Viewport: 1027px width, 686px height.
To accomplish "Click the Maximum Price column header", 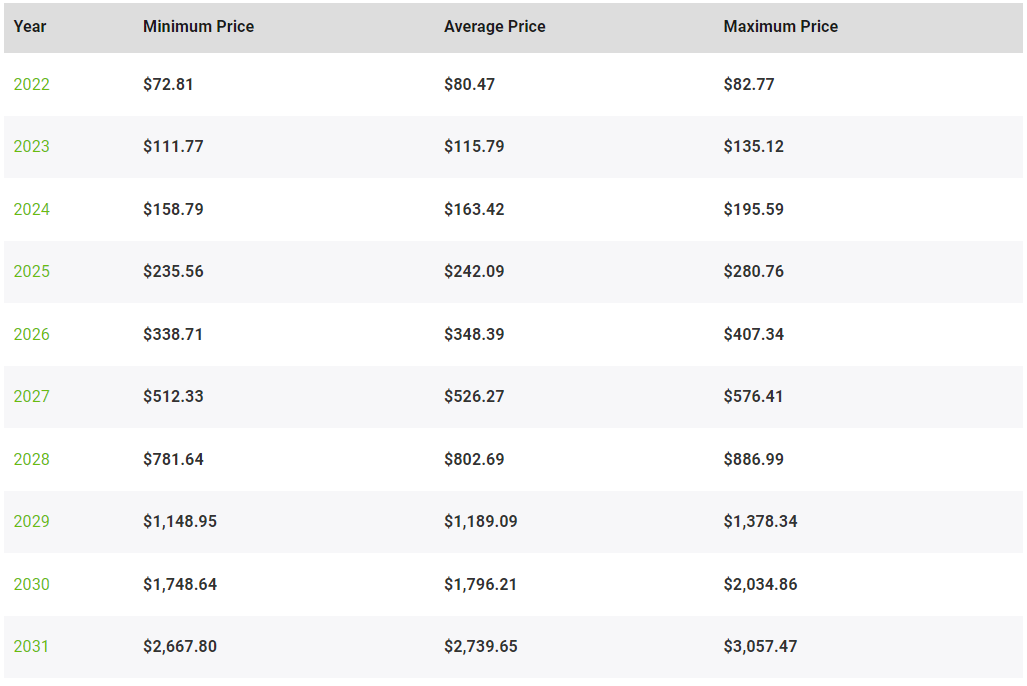I will pos(781,27).
